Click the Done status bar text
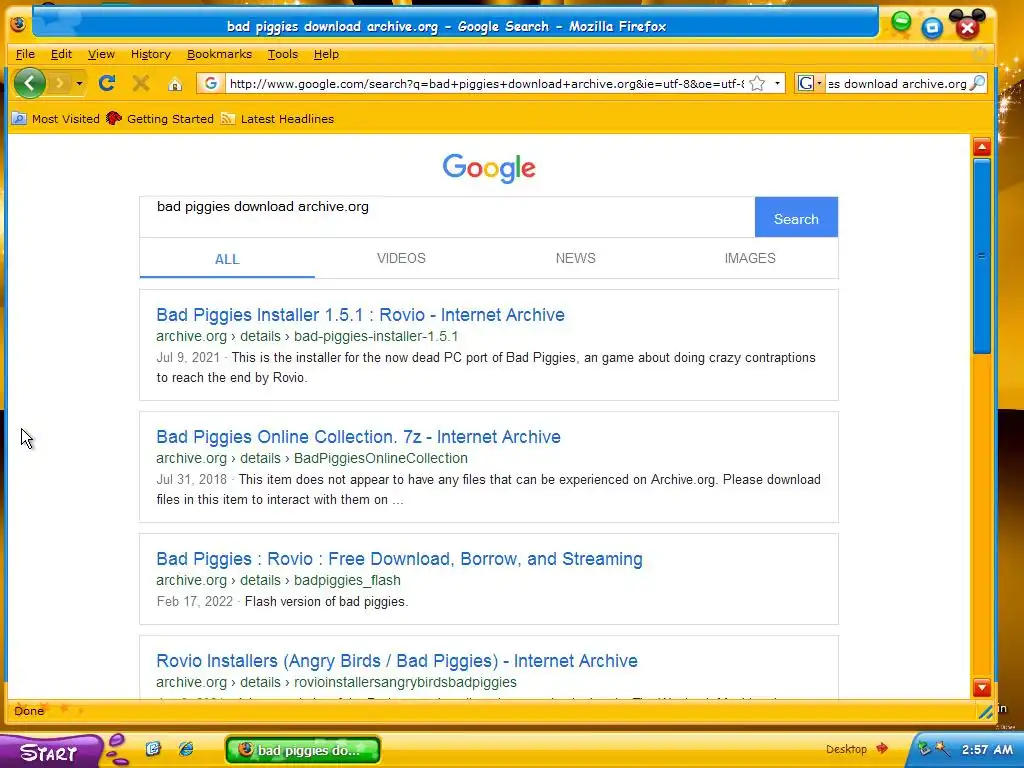Image resolution: width=1024 pixels, height=768 pixels. tap(29, 711)
